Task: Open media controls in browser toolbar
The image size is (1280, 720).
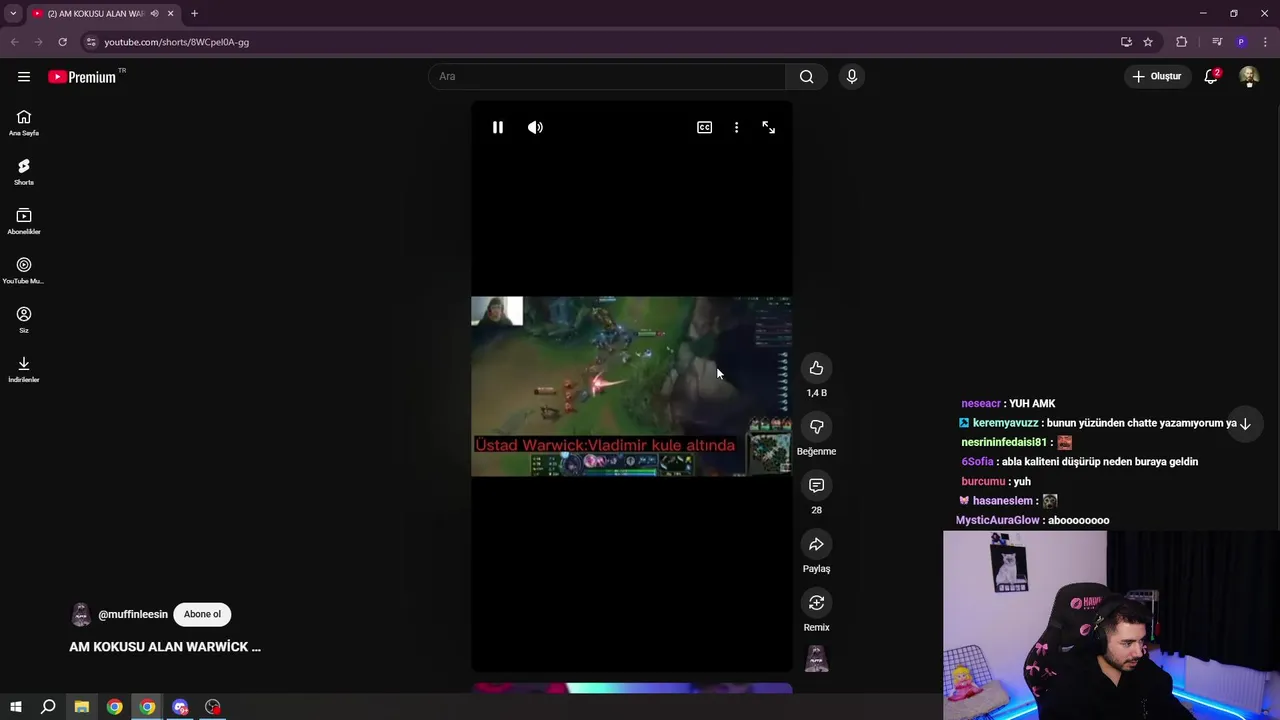Action: coord(1216,42)
